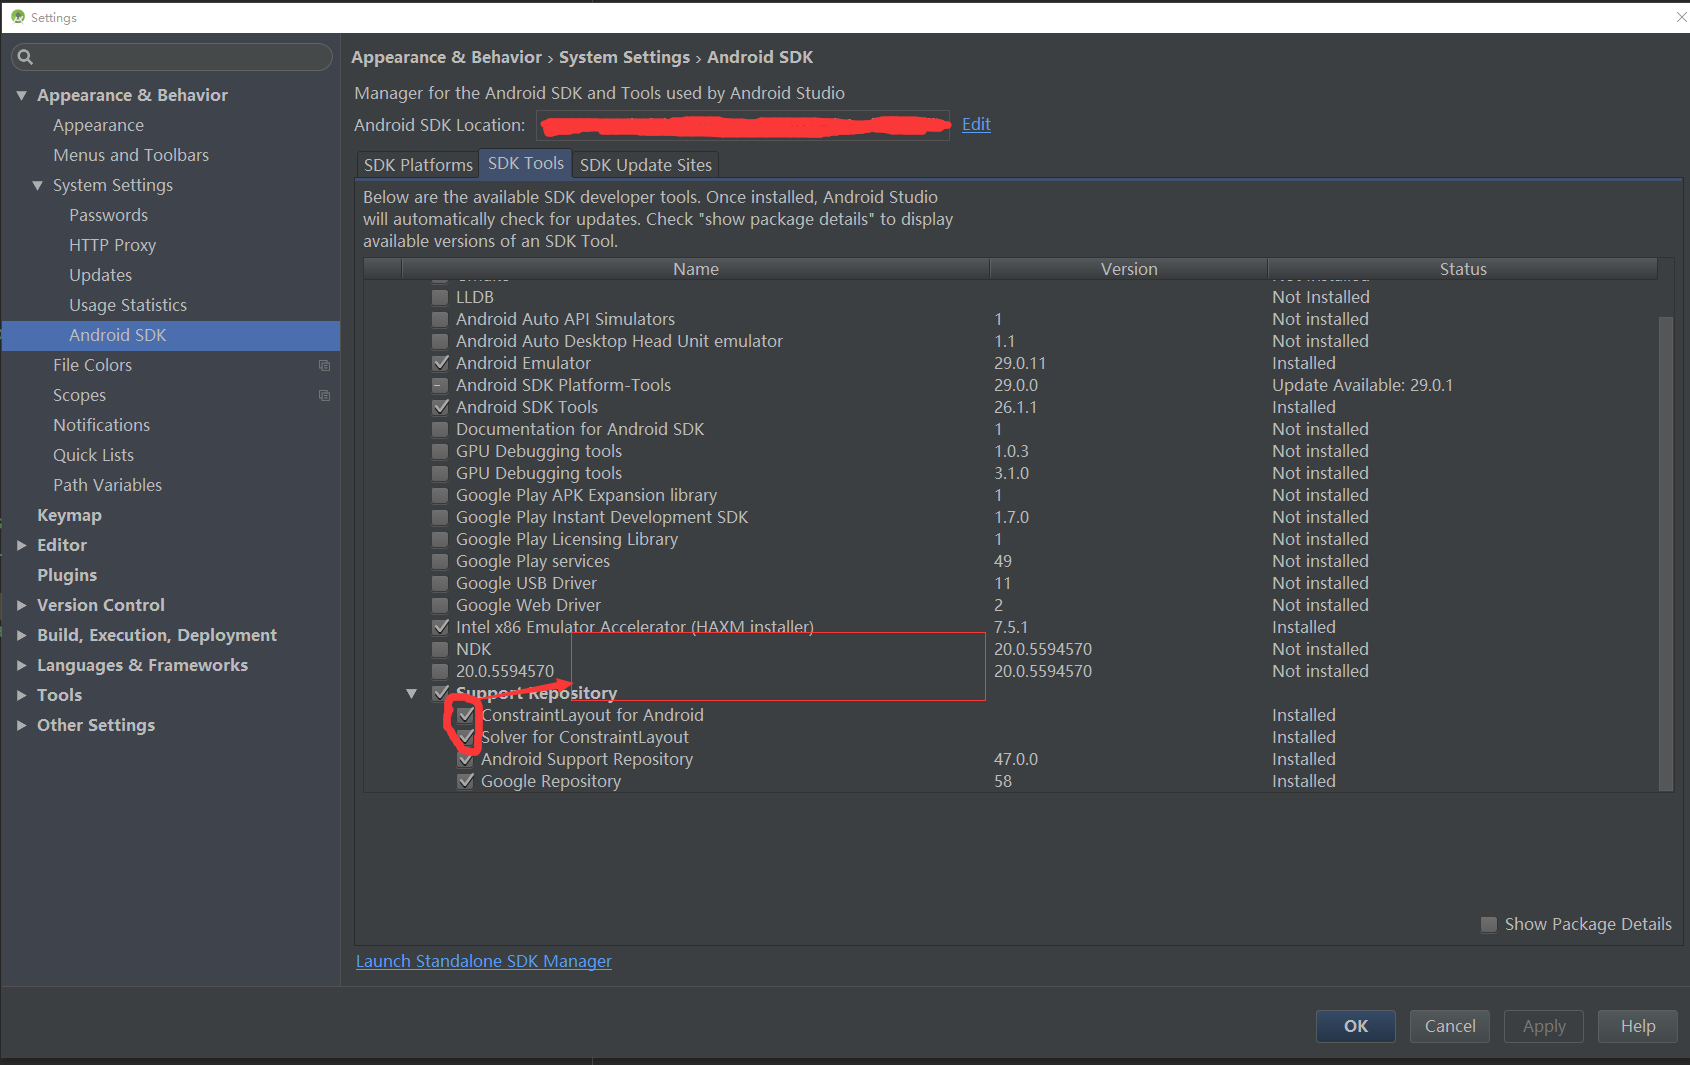Collapse the System Settings subtree
Image resolution: width=1690 pixels, height=1065 pixels.
(37, 185)
